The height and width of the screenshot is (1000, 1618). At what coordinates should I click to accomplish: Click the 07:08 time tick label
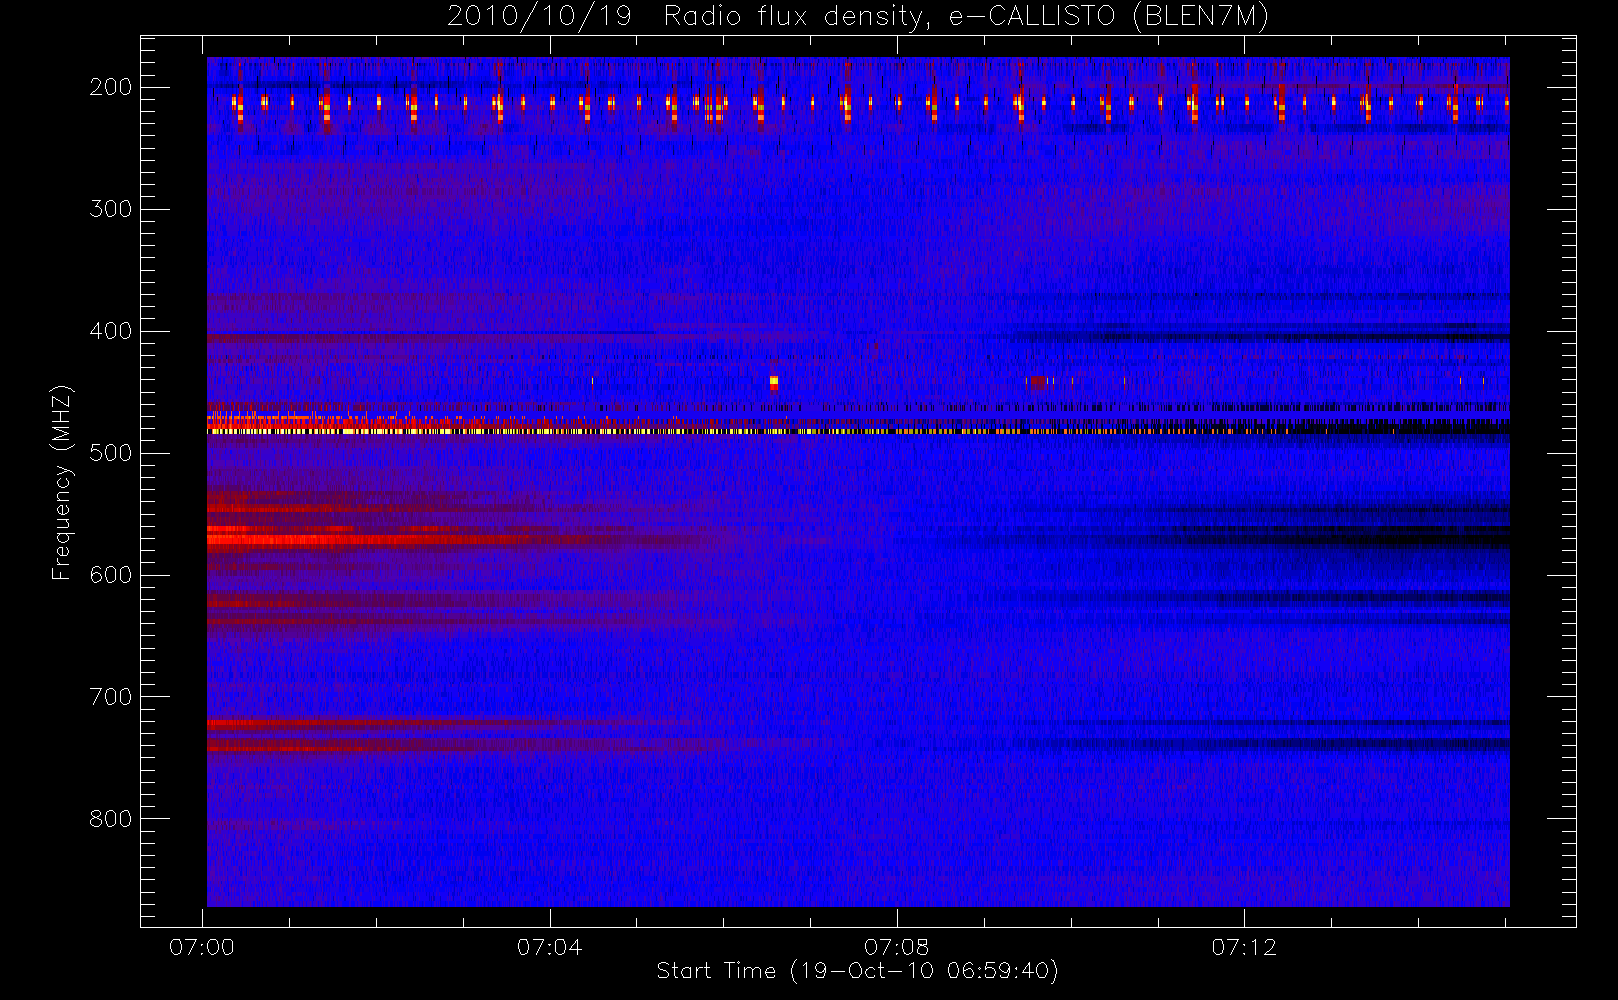[x=897, y=947]
